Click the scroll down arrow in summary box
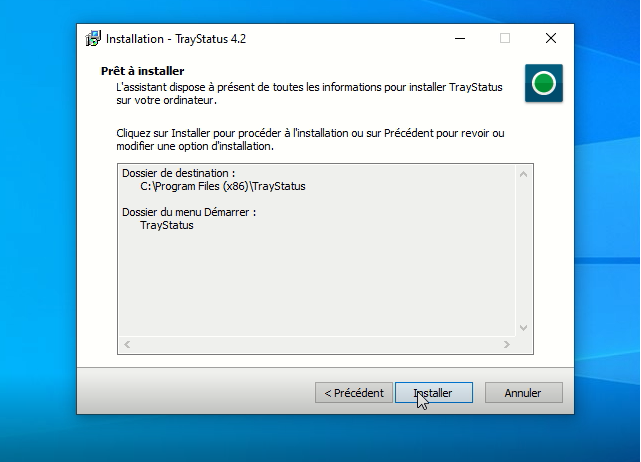This screenshot has height=462, width=641. [523, 328]
